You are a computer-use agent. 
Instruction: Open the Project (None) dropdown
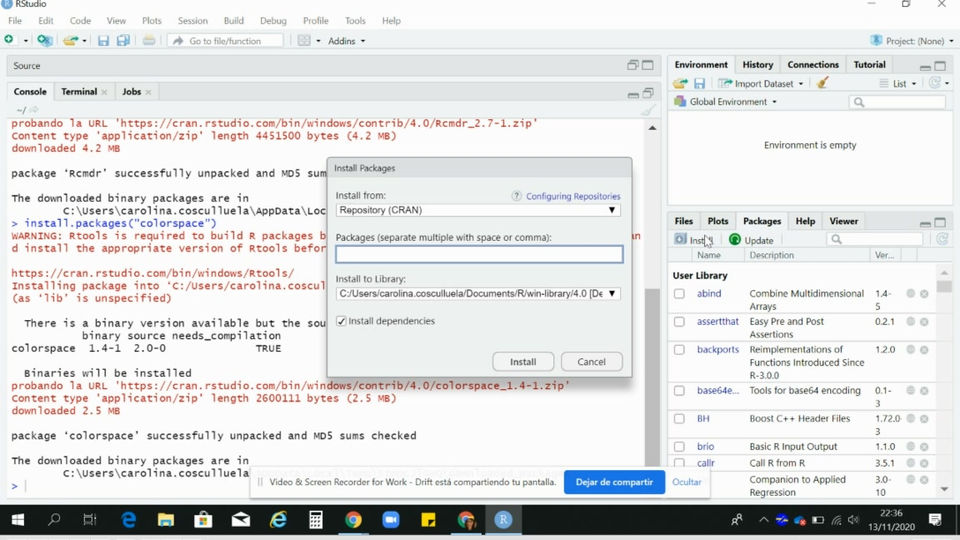[x=912, y=41]
